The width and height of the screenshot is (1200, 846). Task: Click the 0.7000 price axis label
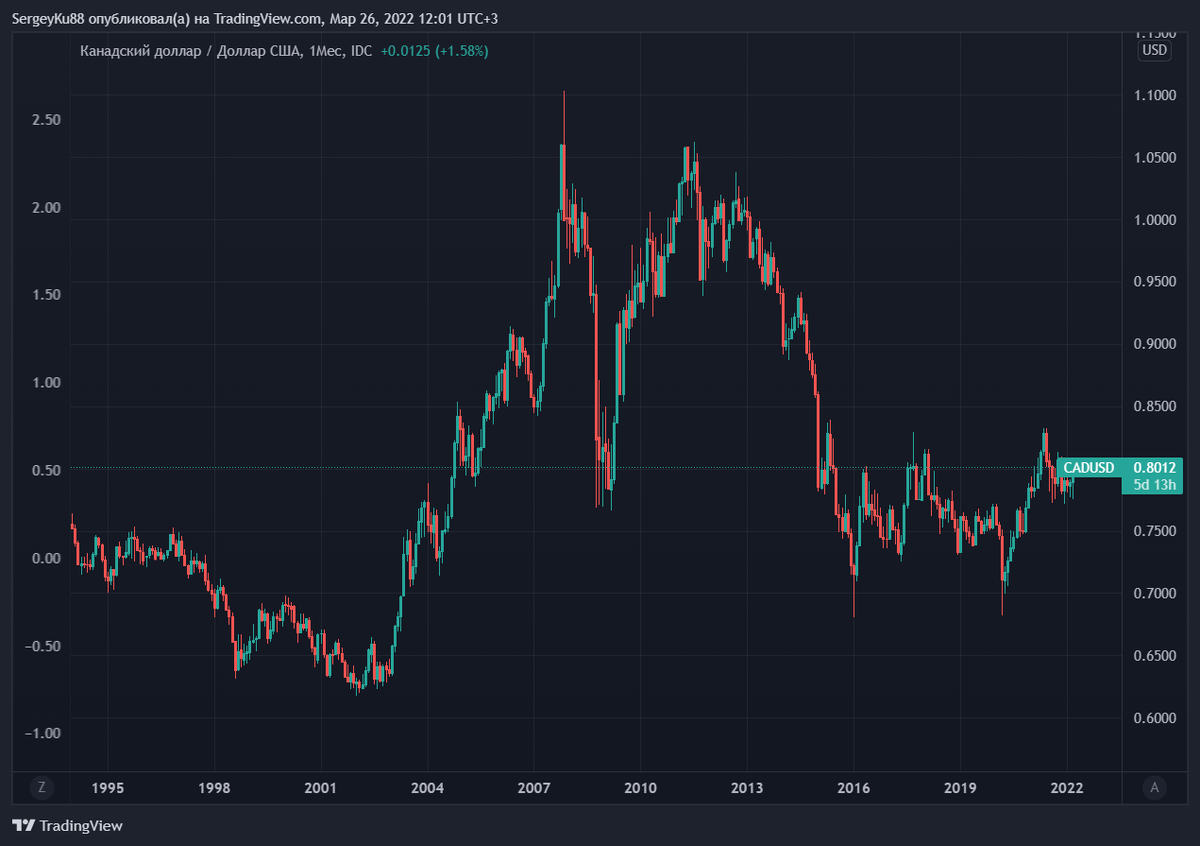[1154, 593]
